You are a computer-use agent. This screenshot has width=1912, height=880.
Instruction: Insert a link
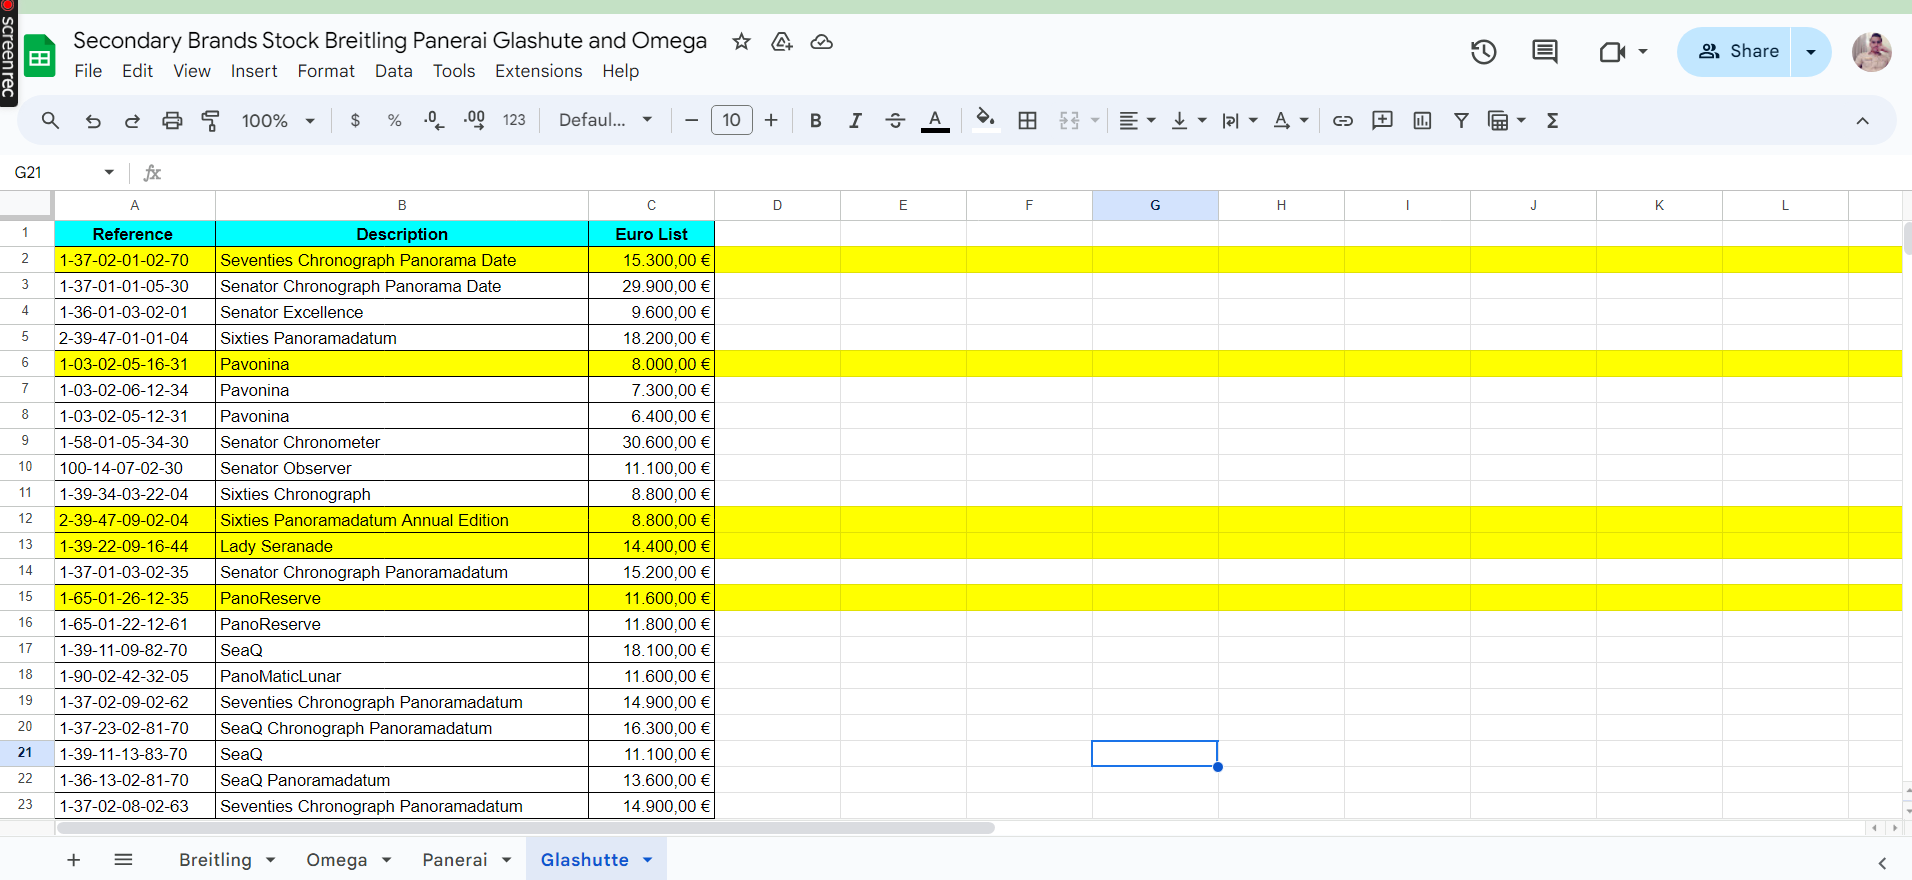1343,120
